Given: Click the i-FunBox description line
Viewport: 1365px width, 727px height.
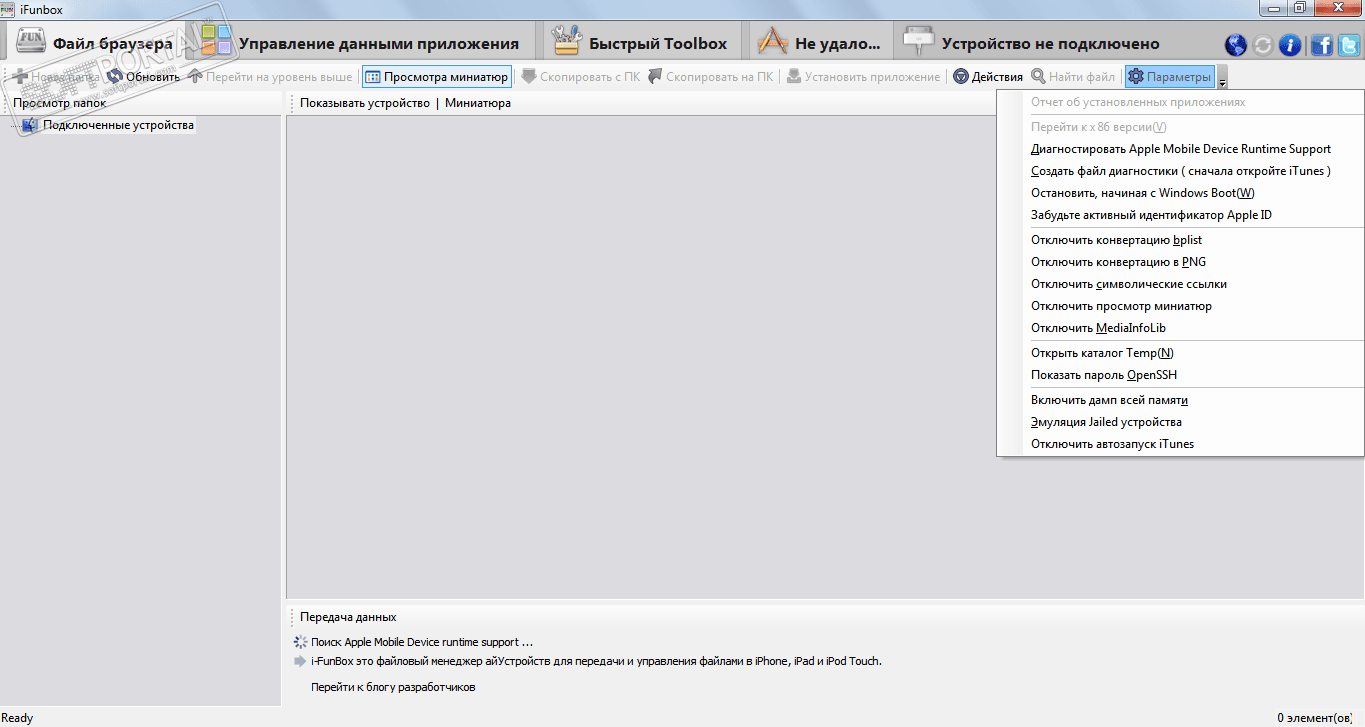Looking at the screenshot, I should 596,661.
